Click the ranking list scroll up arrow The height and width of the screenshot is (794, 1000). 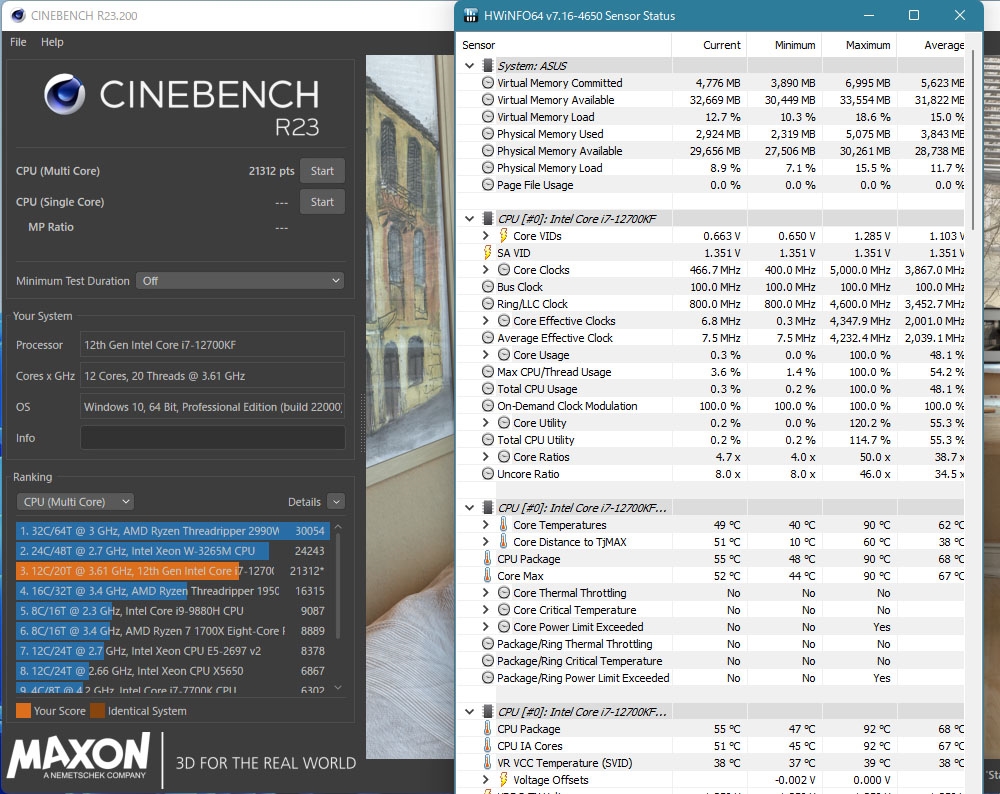tap(338, 527)
